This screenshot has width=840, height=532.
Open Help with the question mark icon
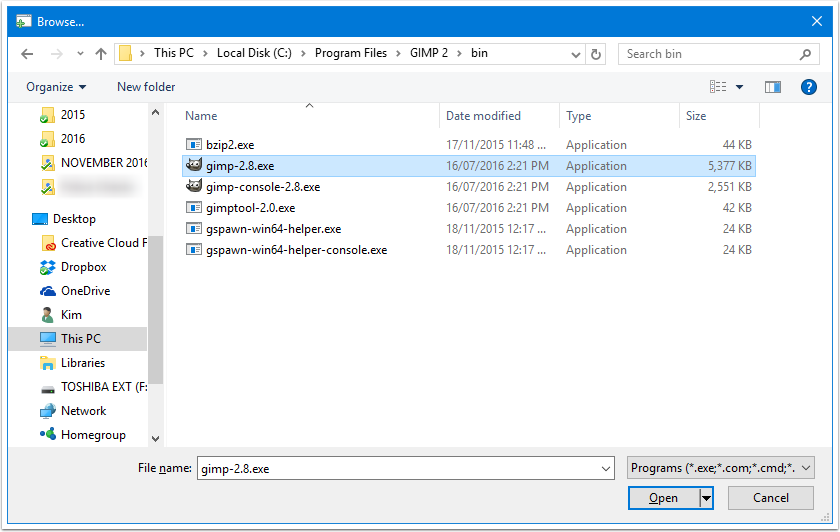point(808,87)
